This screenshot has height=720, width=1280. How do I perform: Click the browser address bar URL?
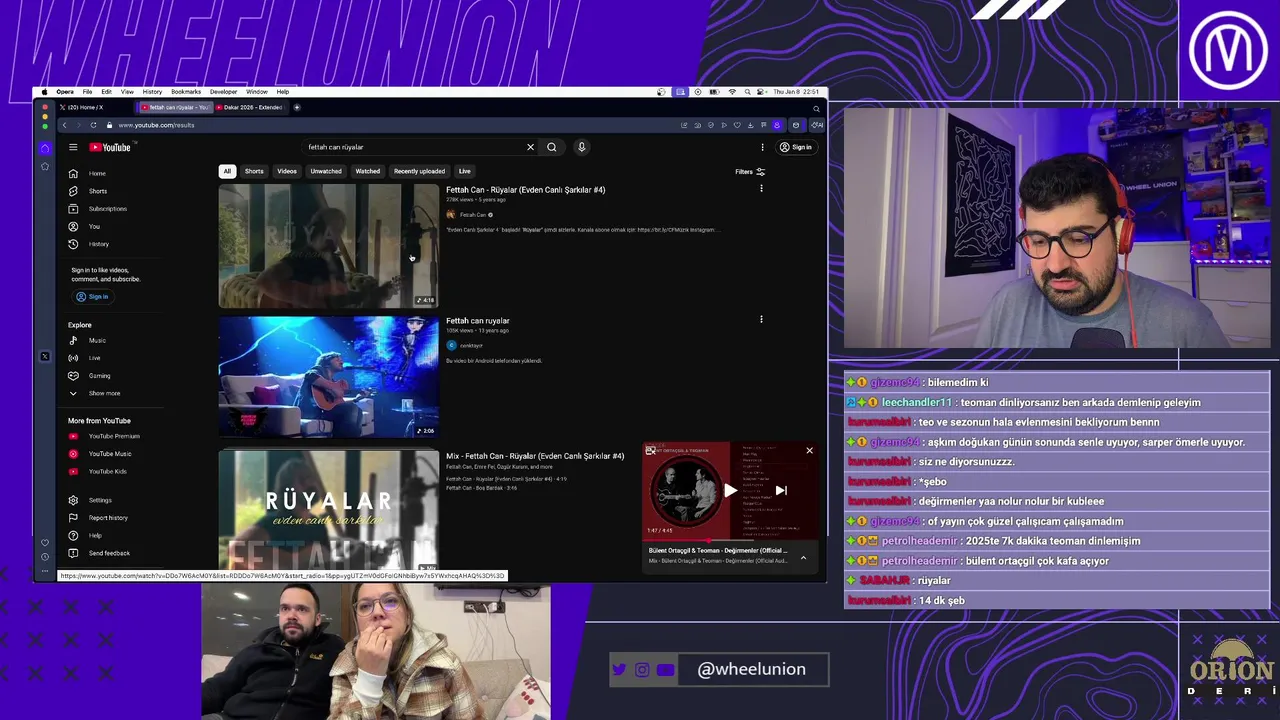156,125
